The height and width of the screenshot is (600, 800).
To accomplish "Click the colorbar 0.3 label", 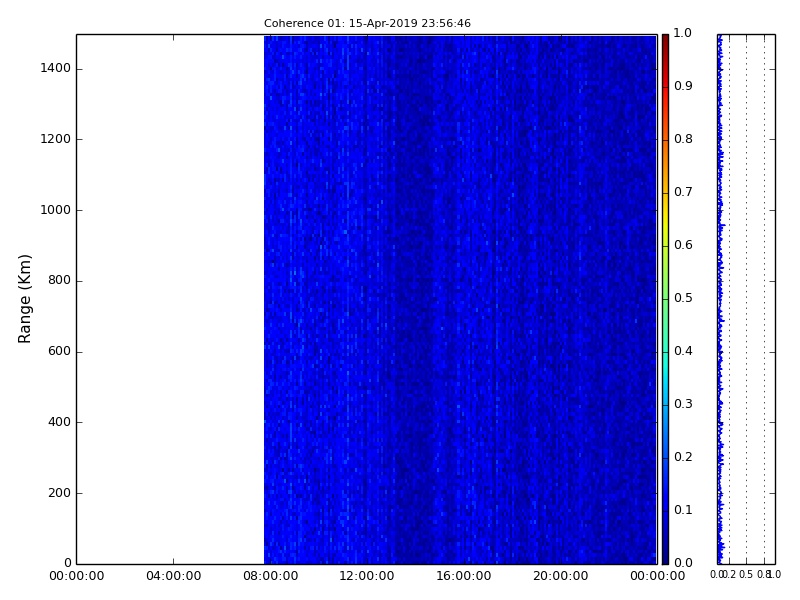I will pyautogui.click(x=683, y=404).
